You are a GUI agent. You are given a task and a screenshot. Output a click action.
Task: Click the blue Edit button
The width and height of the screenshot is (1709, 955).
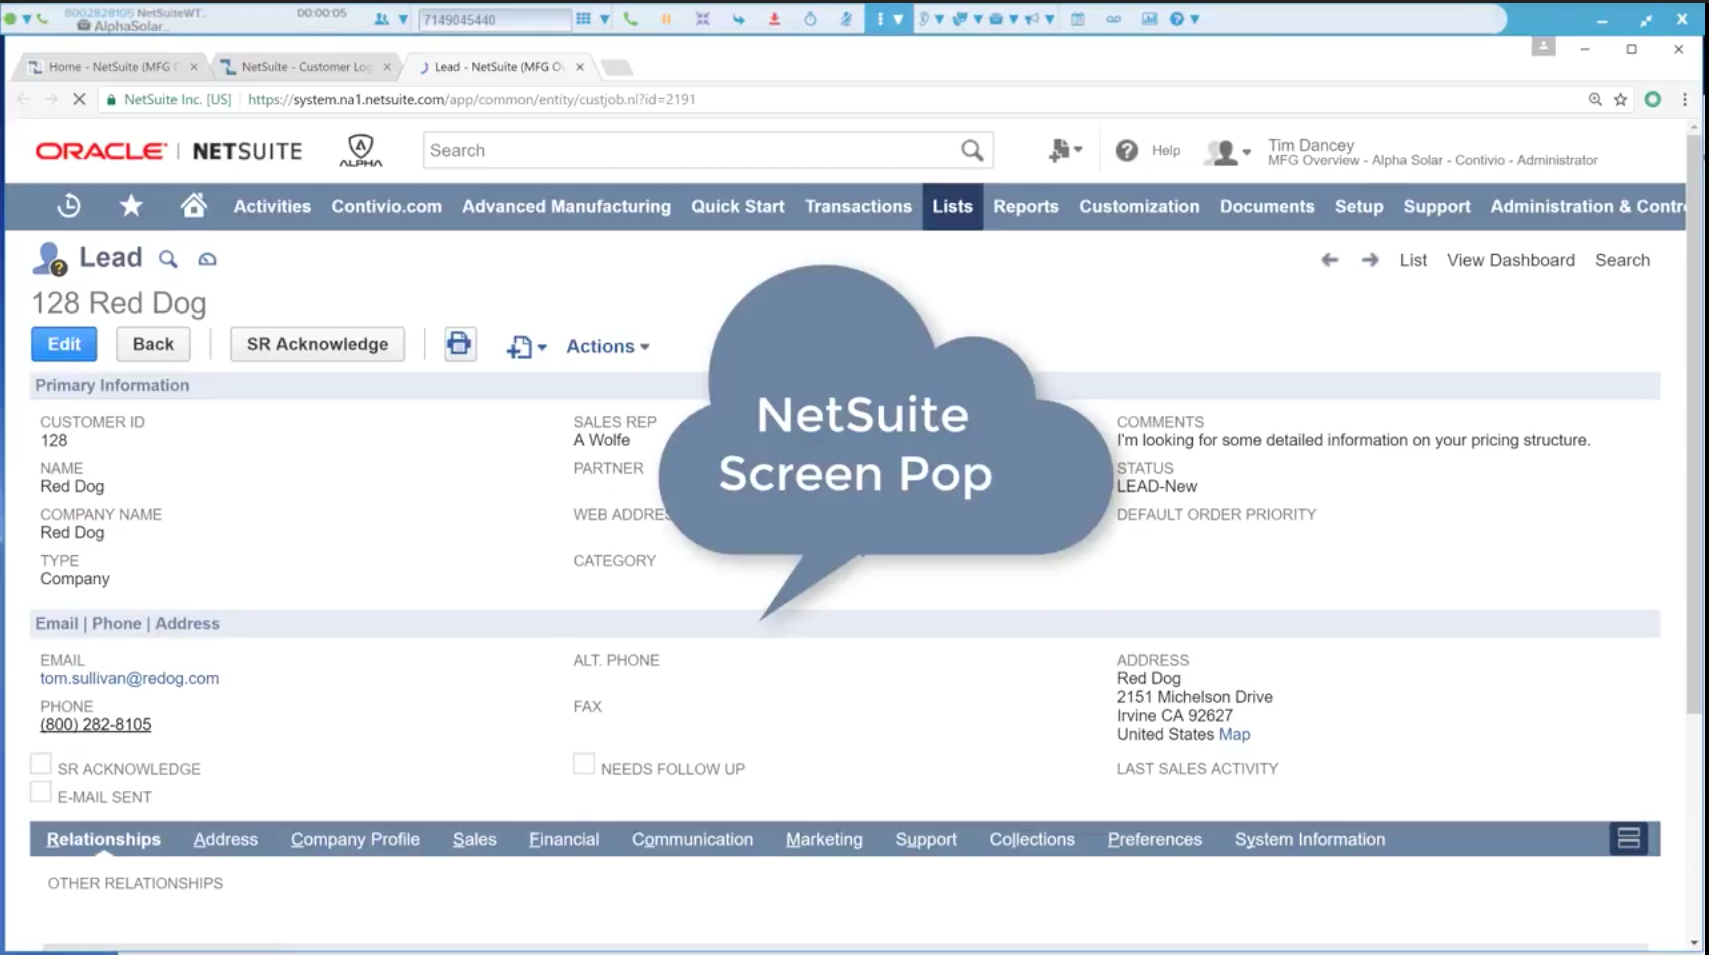click(64, 344)
